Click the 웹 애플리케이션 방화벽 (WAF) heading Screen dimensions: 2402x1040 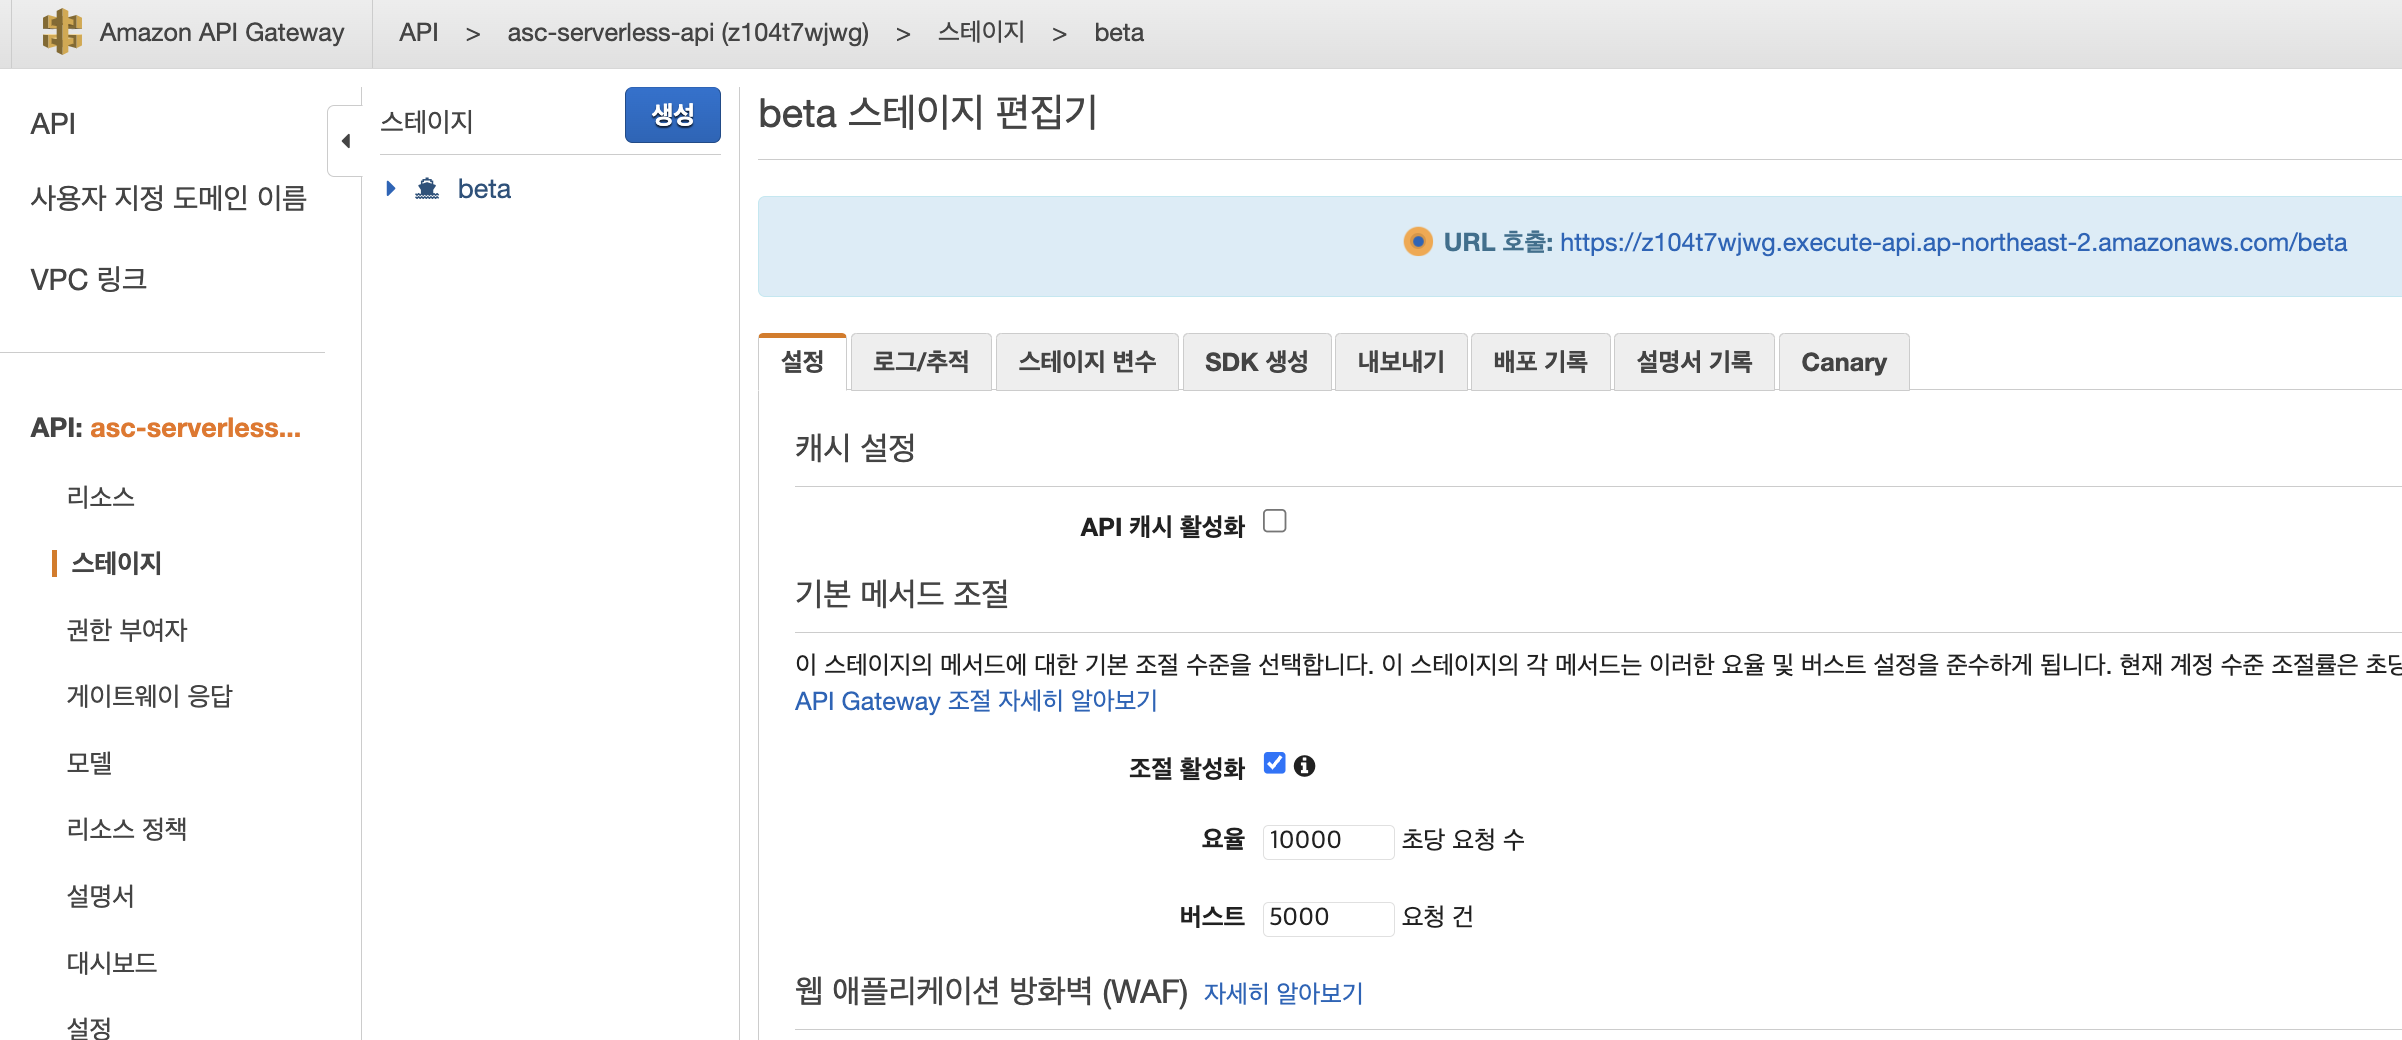click(991, 992)
